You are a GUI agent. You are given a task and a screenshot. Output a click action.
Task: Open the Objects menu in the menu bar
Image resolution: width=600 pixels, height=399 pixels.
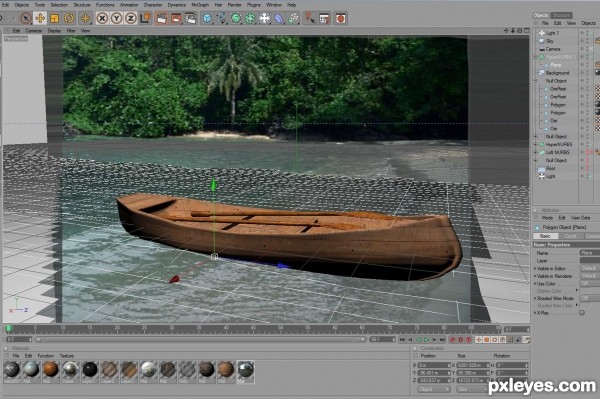(x=21, y=5)
